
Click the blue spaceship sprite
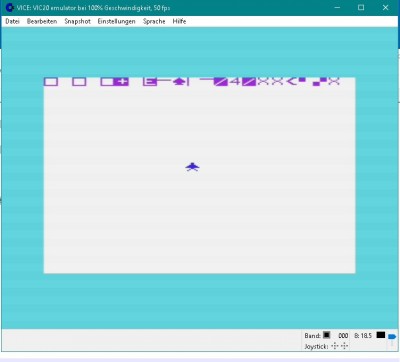tap(192, 167)
